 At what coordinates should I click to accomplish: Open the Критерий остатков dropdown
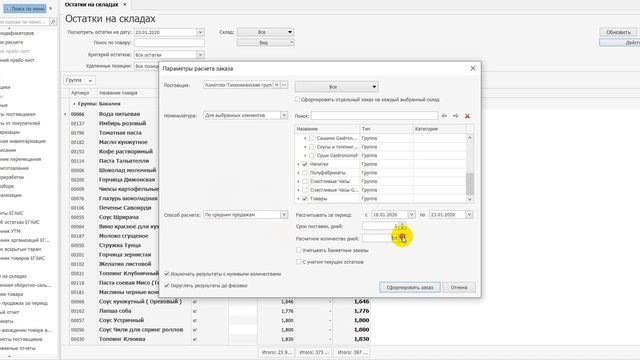coord(200,55)
